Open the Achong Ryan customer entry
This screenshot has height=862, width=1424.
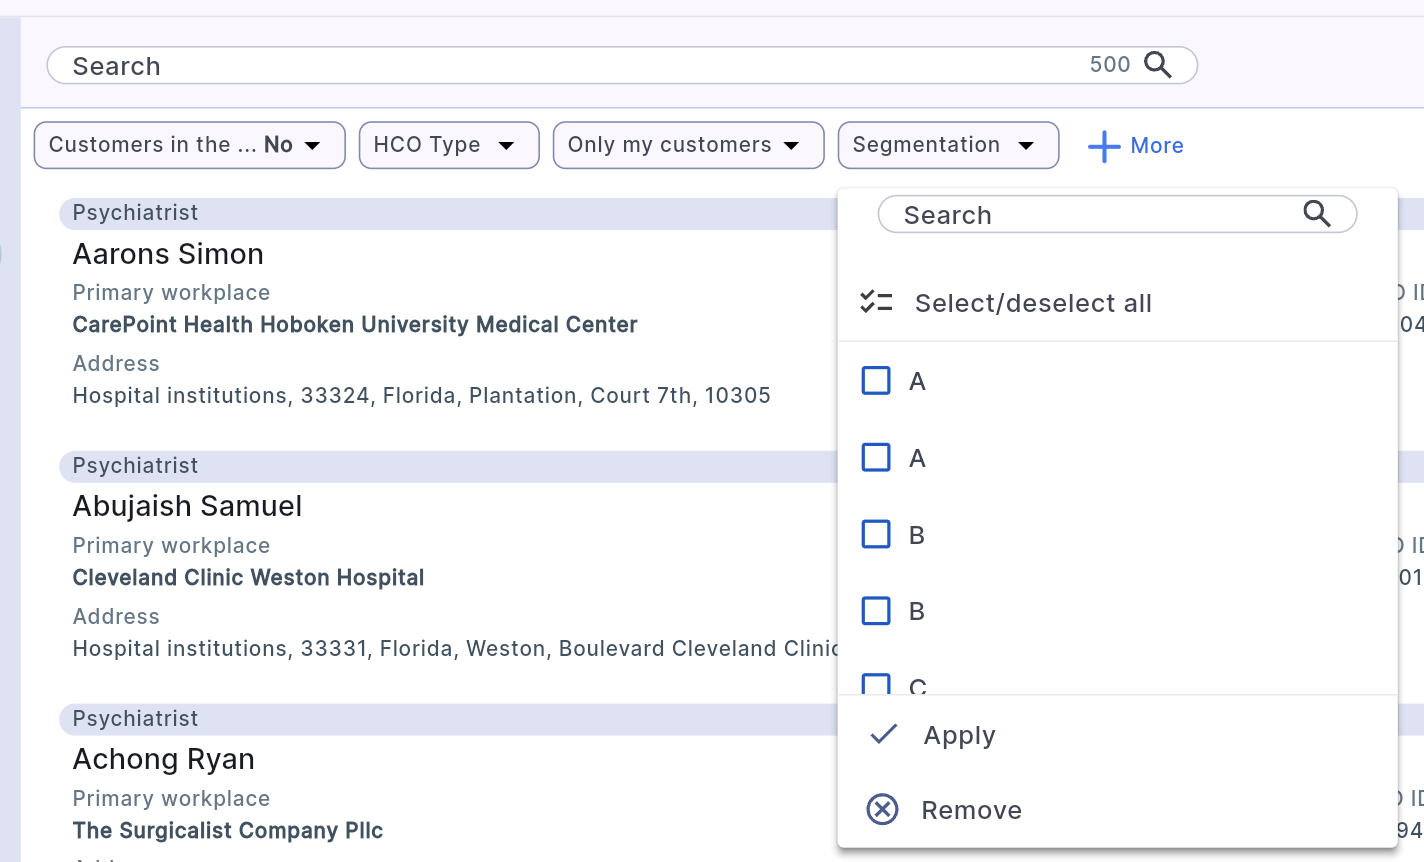(x=164, y=759)
